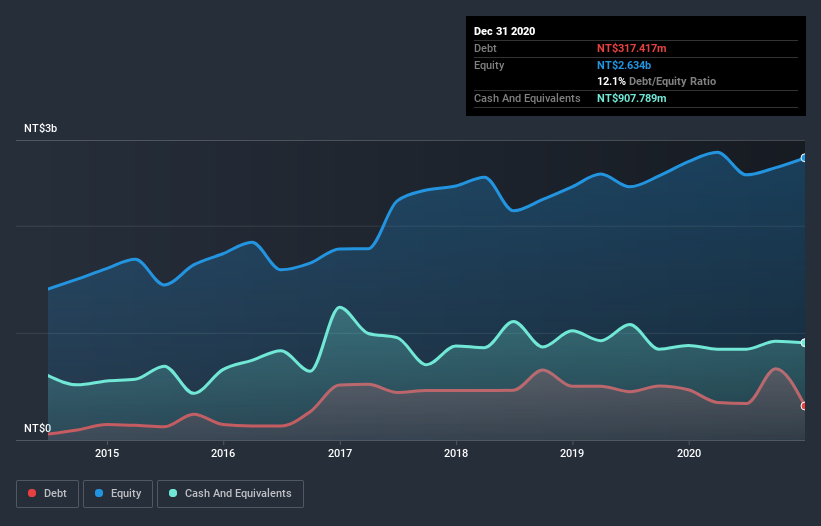Click the blue Equity endpoint marker
The width and height of the screenshot is (821, 526).
click(804, 158)
